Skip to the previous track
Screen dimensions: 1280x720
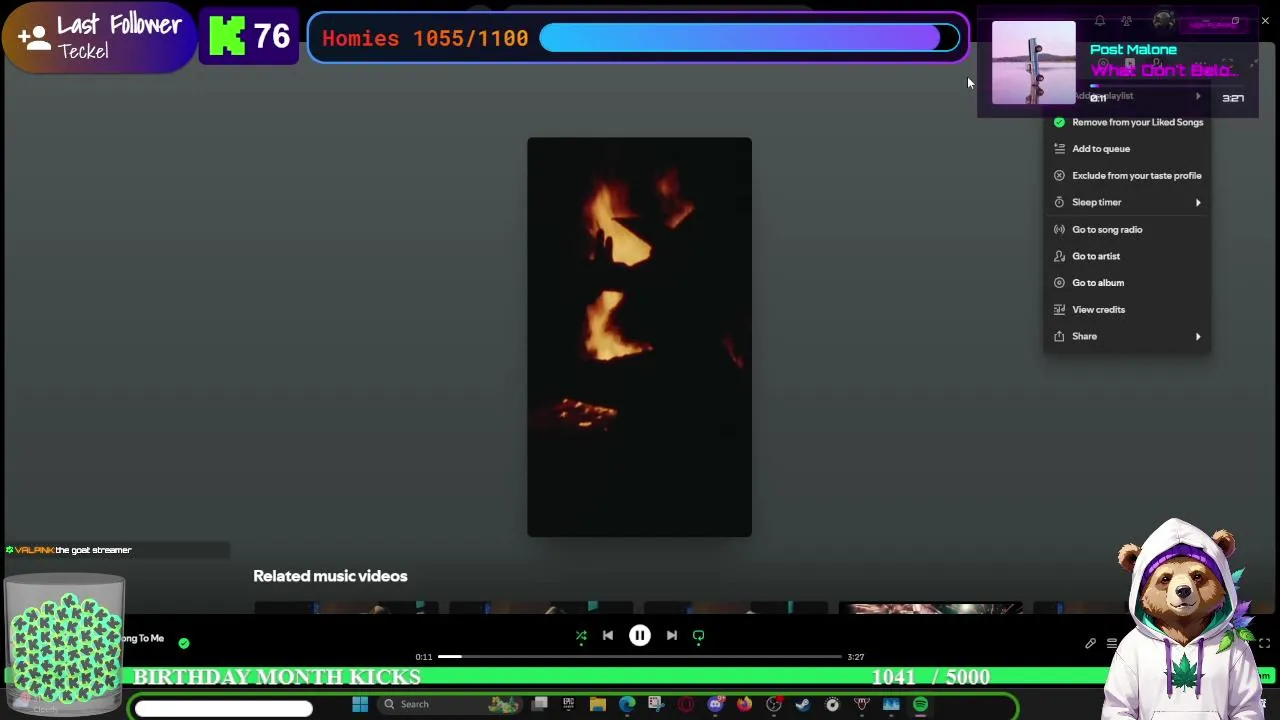[608, 636]
